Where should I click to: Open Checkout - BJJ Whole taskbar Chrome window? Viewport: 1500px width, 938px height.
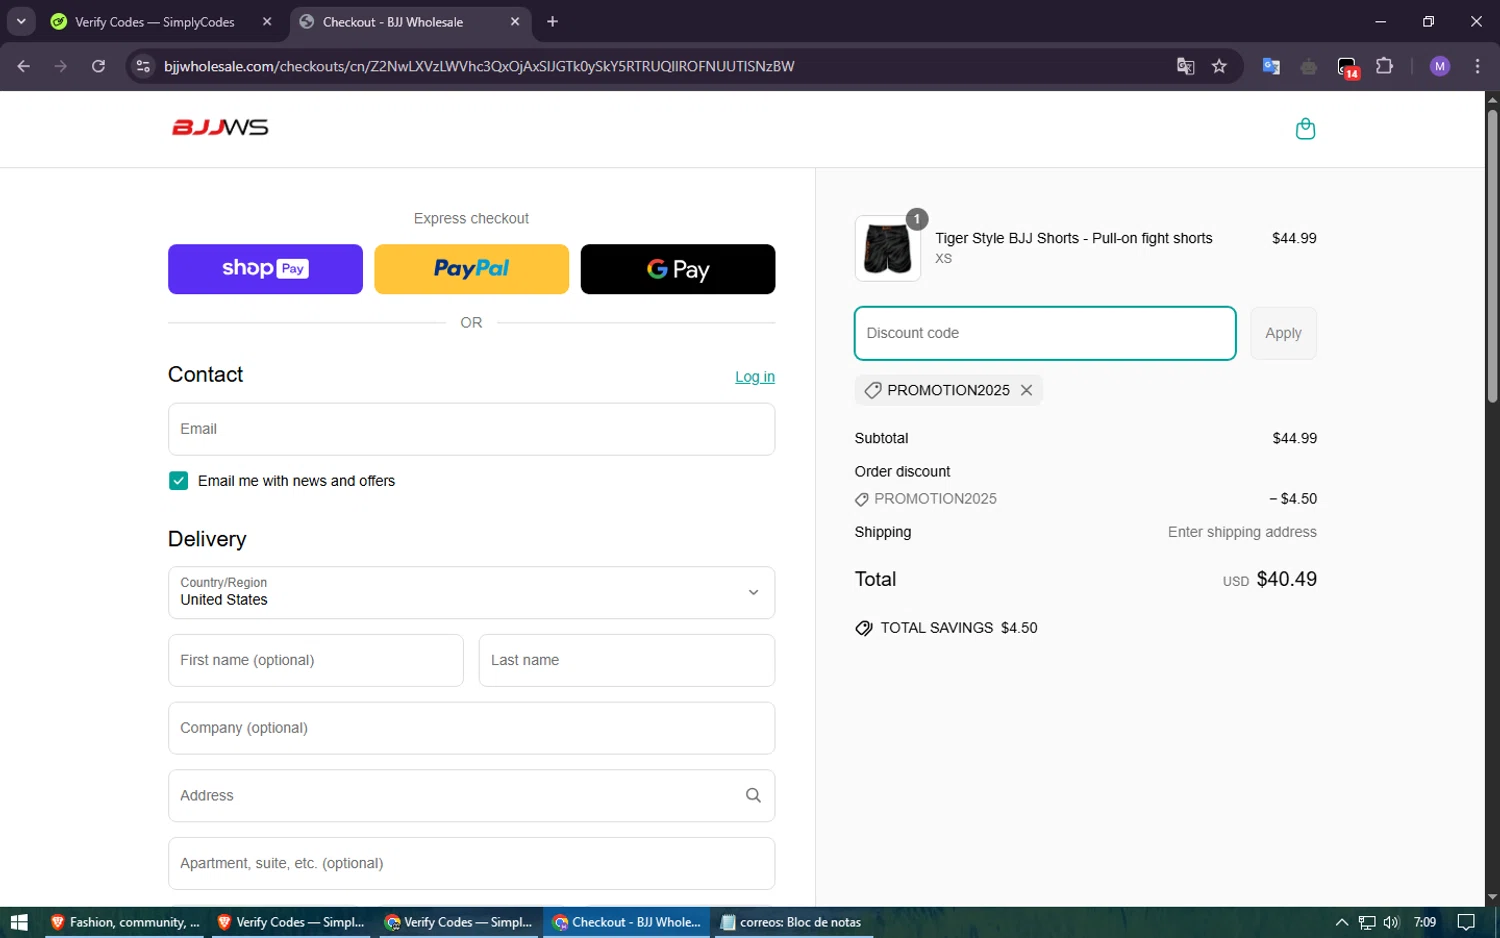coord(627,922)
